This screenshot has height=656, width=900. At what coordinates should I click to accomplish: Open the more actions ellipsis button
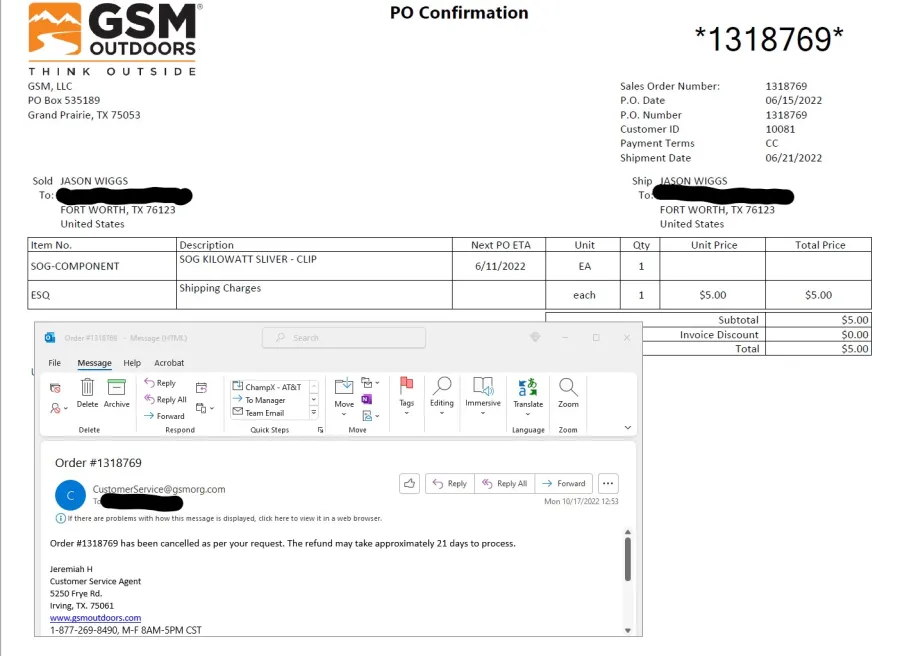tap(608, 483)
